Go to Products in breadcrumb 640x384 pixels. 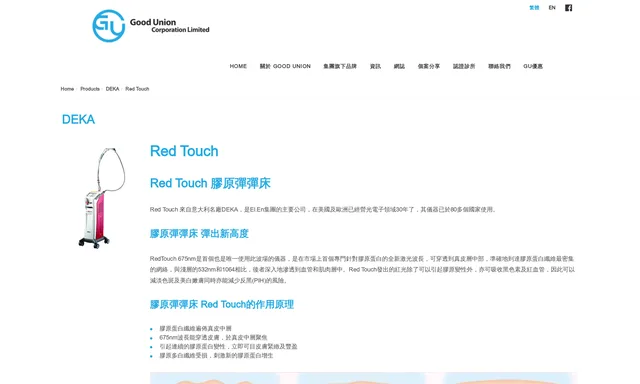click(x=90, y=89)
